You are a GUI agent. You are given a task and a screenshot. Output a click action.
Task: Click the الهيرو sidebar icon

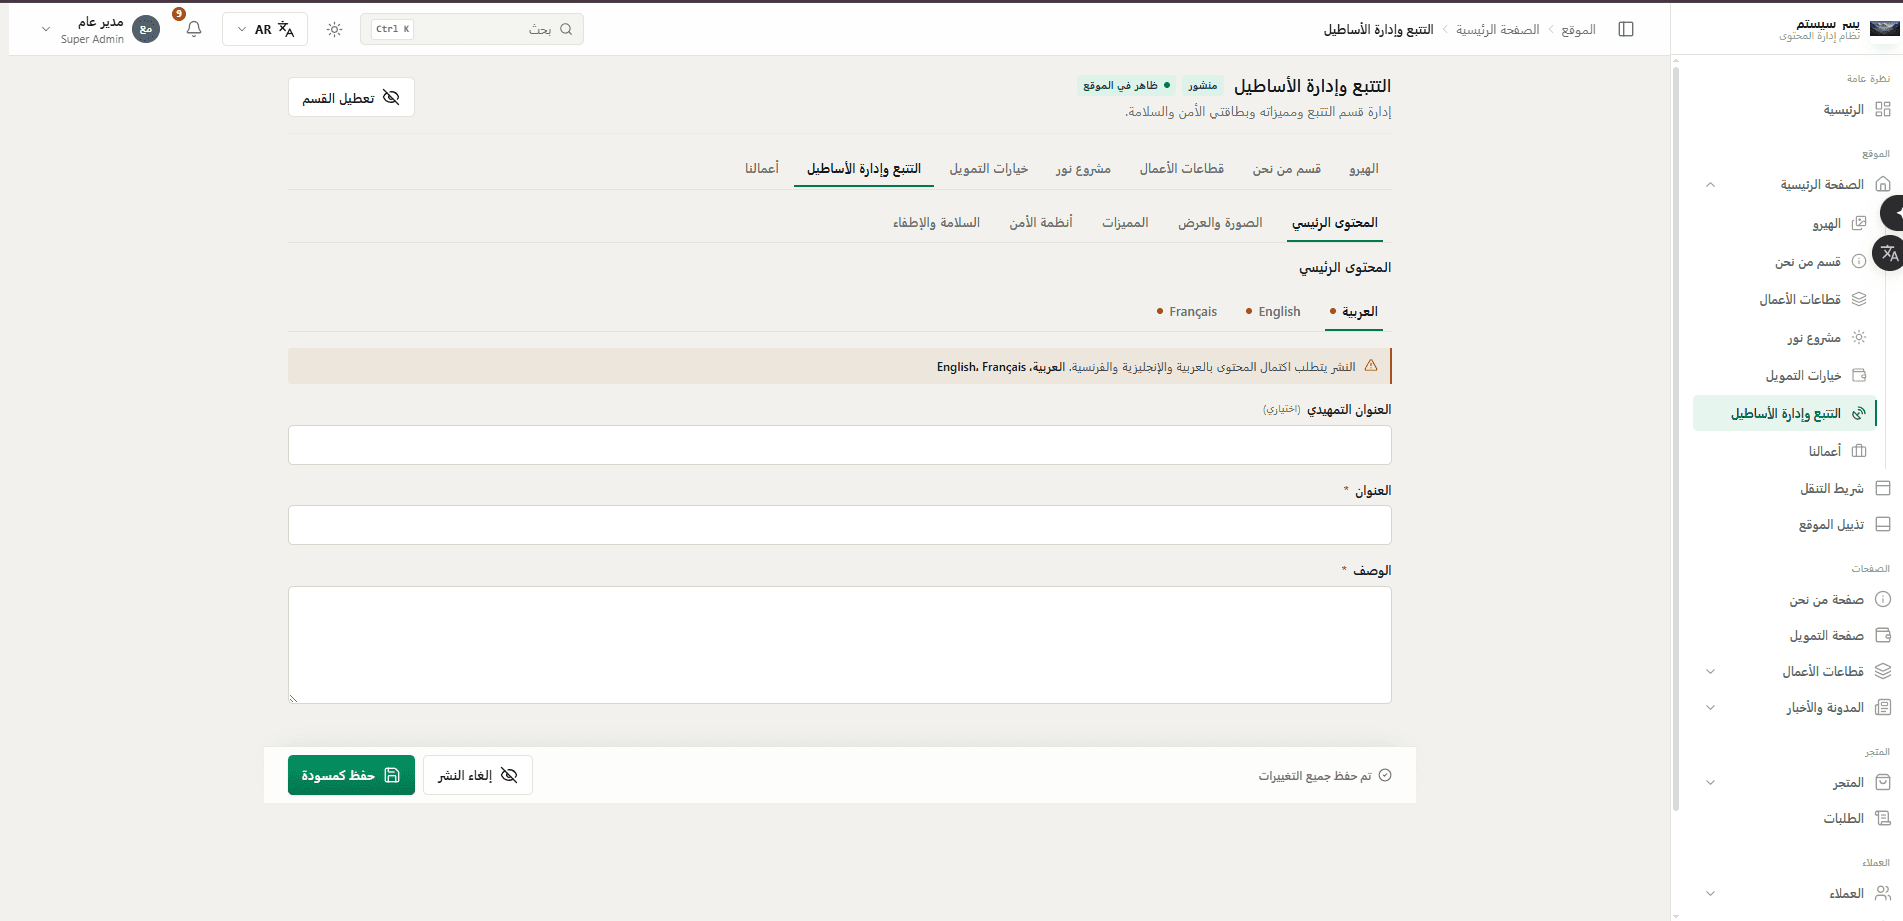point(1859,223)
